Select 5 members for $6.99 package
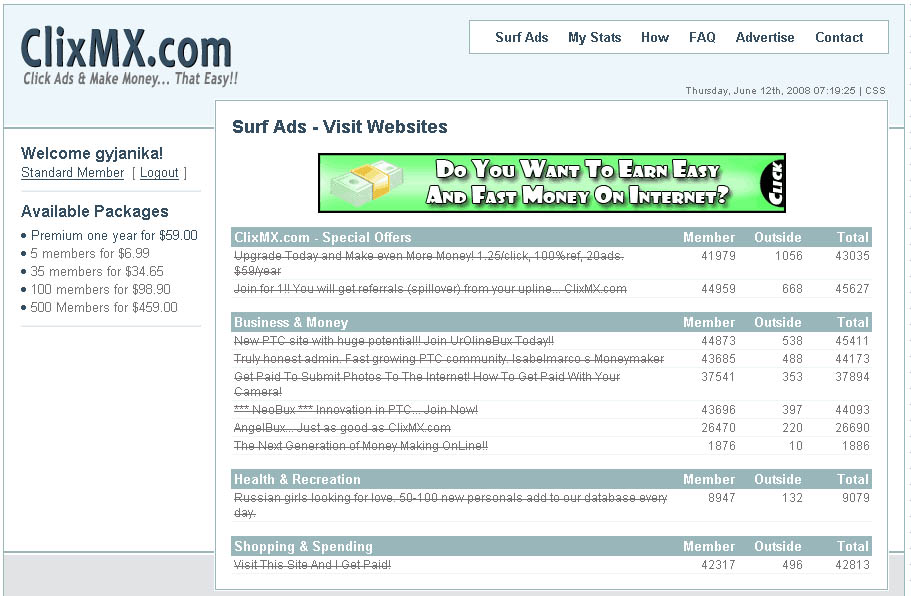Viewport: 911px width, 596px height. point(90,253)
